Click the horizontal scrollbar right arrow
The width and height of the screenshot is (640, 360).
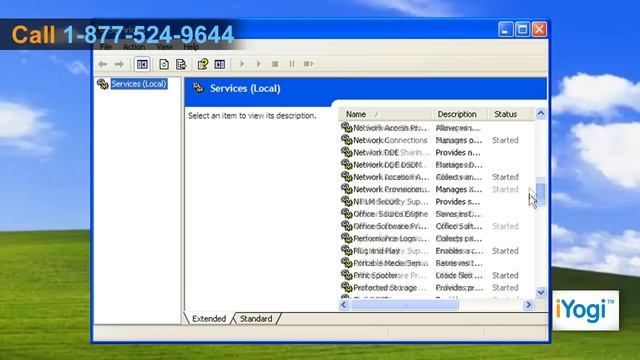(x=529, y=305)
